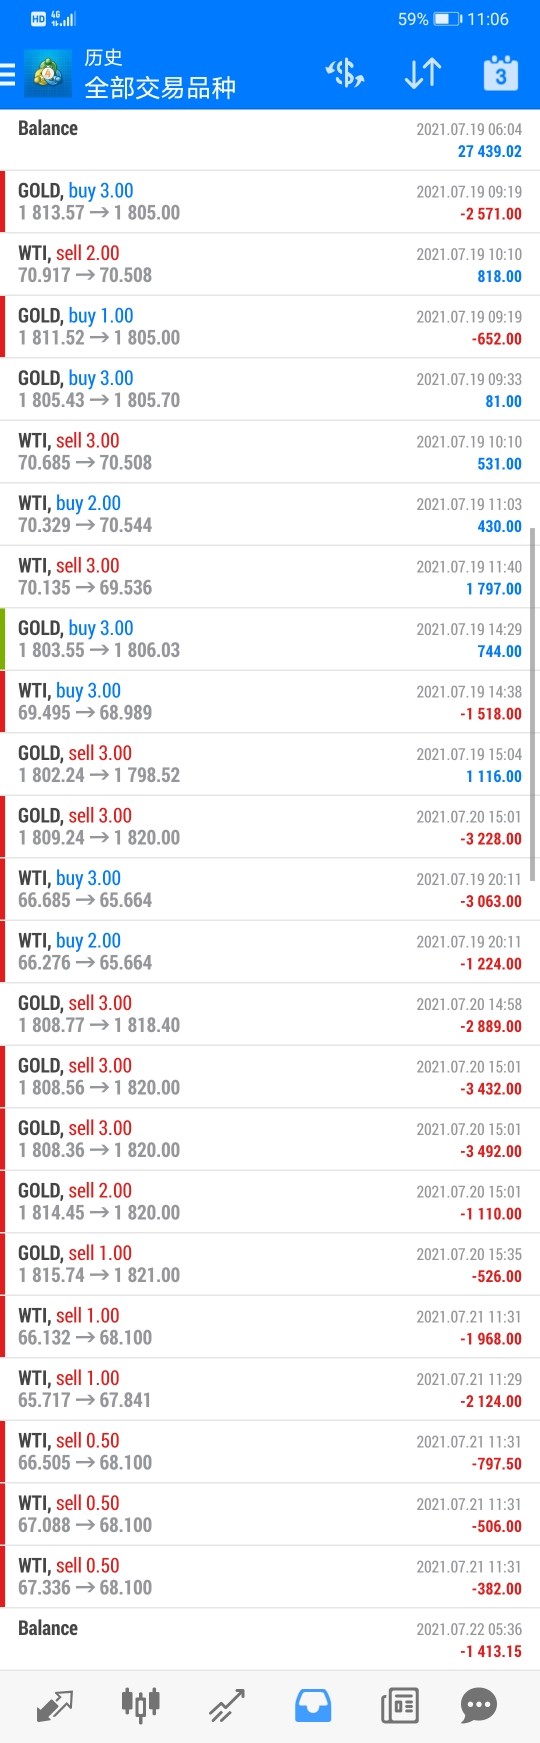Go to Quotes tab in bottom bar

point(54,1705)
